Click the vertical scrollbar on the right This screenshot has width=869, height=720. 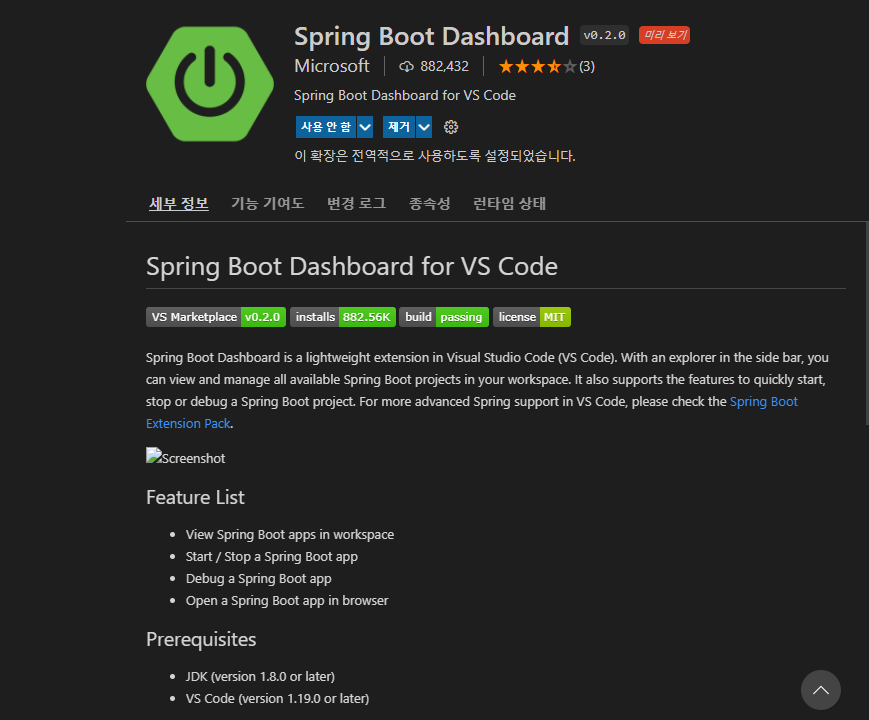click(867, 323)
